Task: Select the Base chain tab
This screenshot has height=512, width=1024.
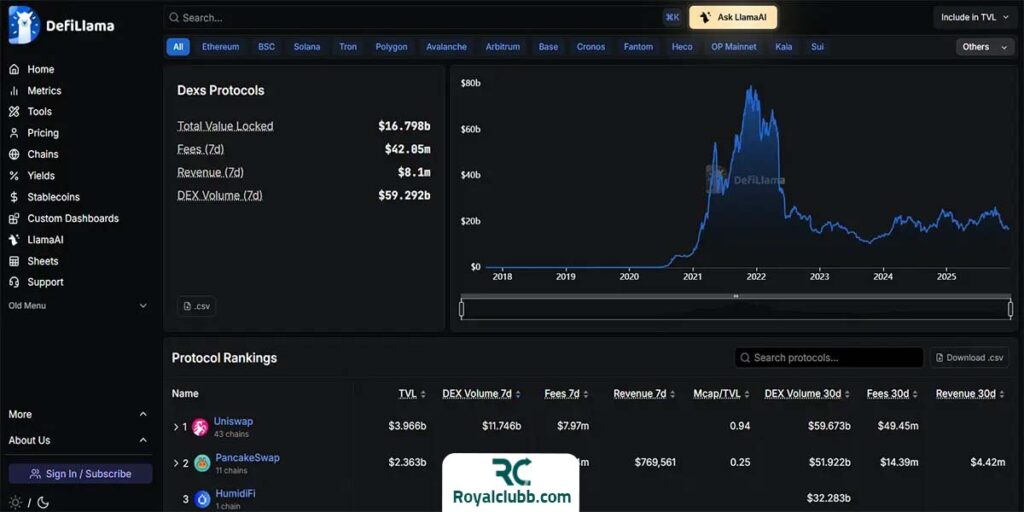Action: point(549,47)
